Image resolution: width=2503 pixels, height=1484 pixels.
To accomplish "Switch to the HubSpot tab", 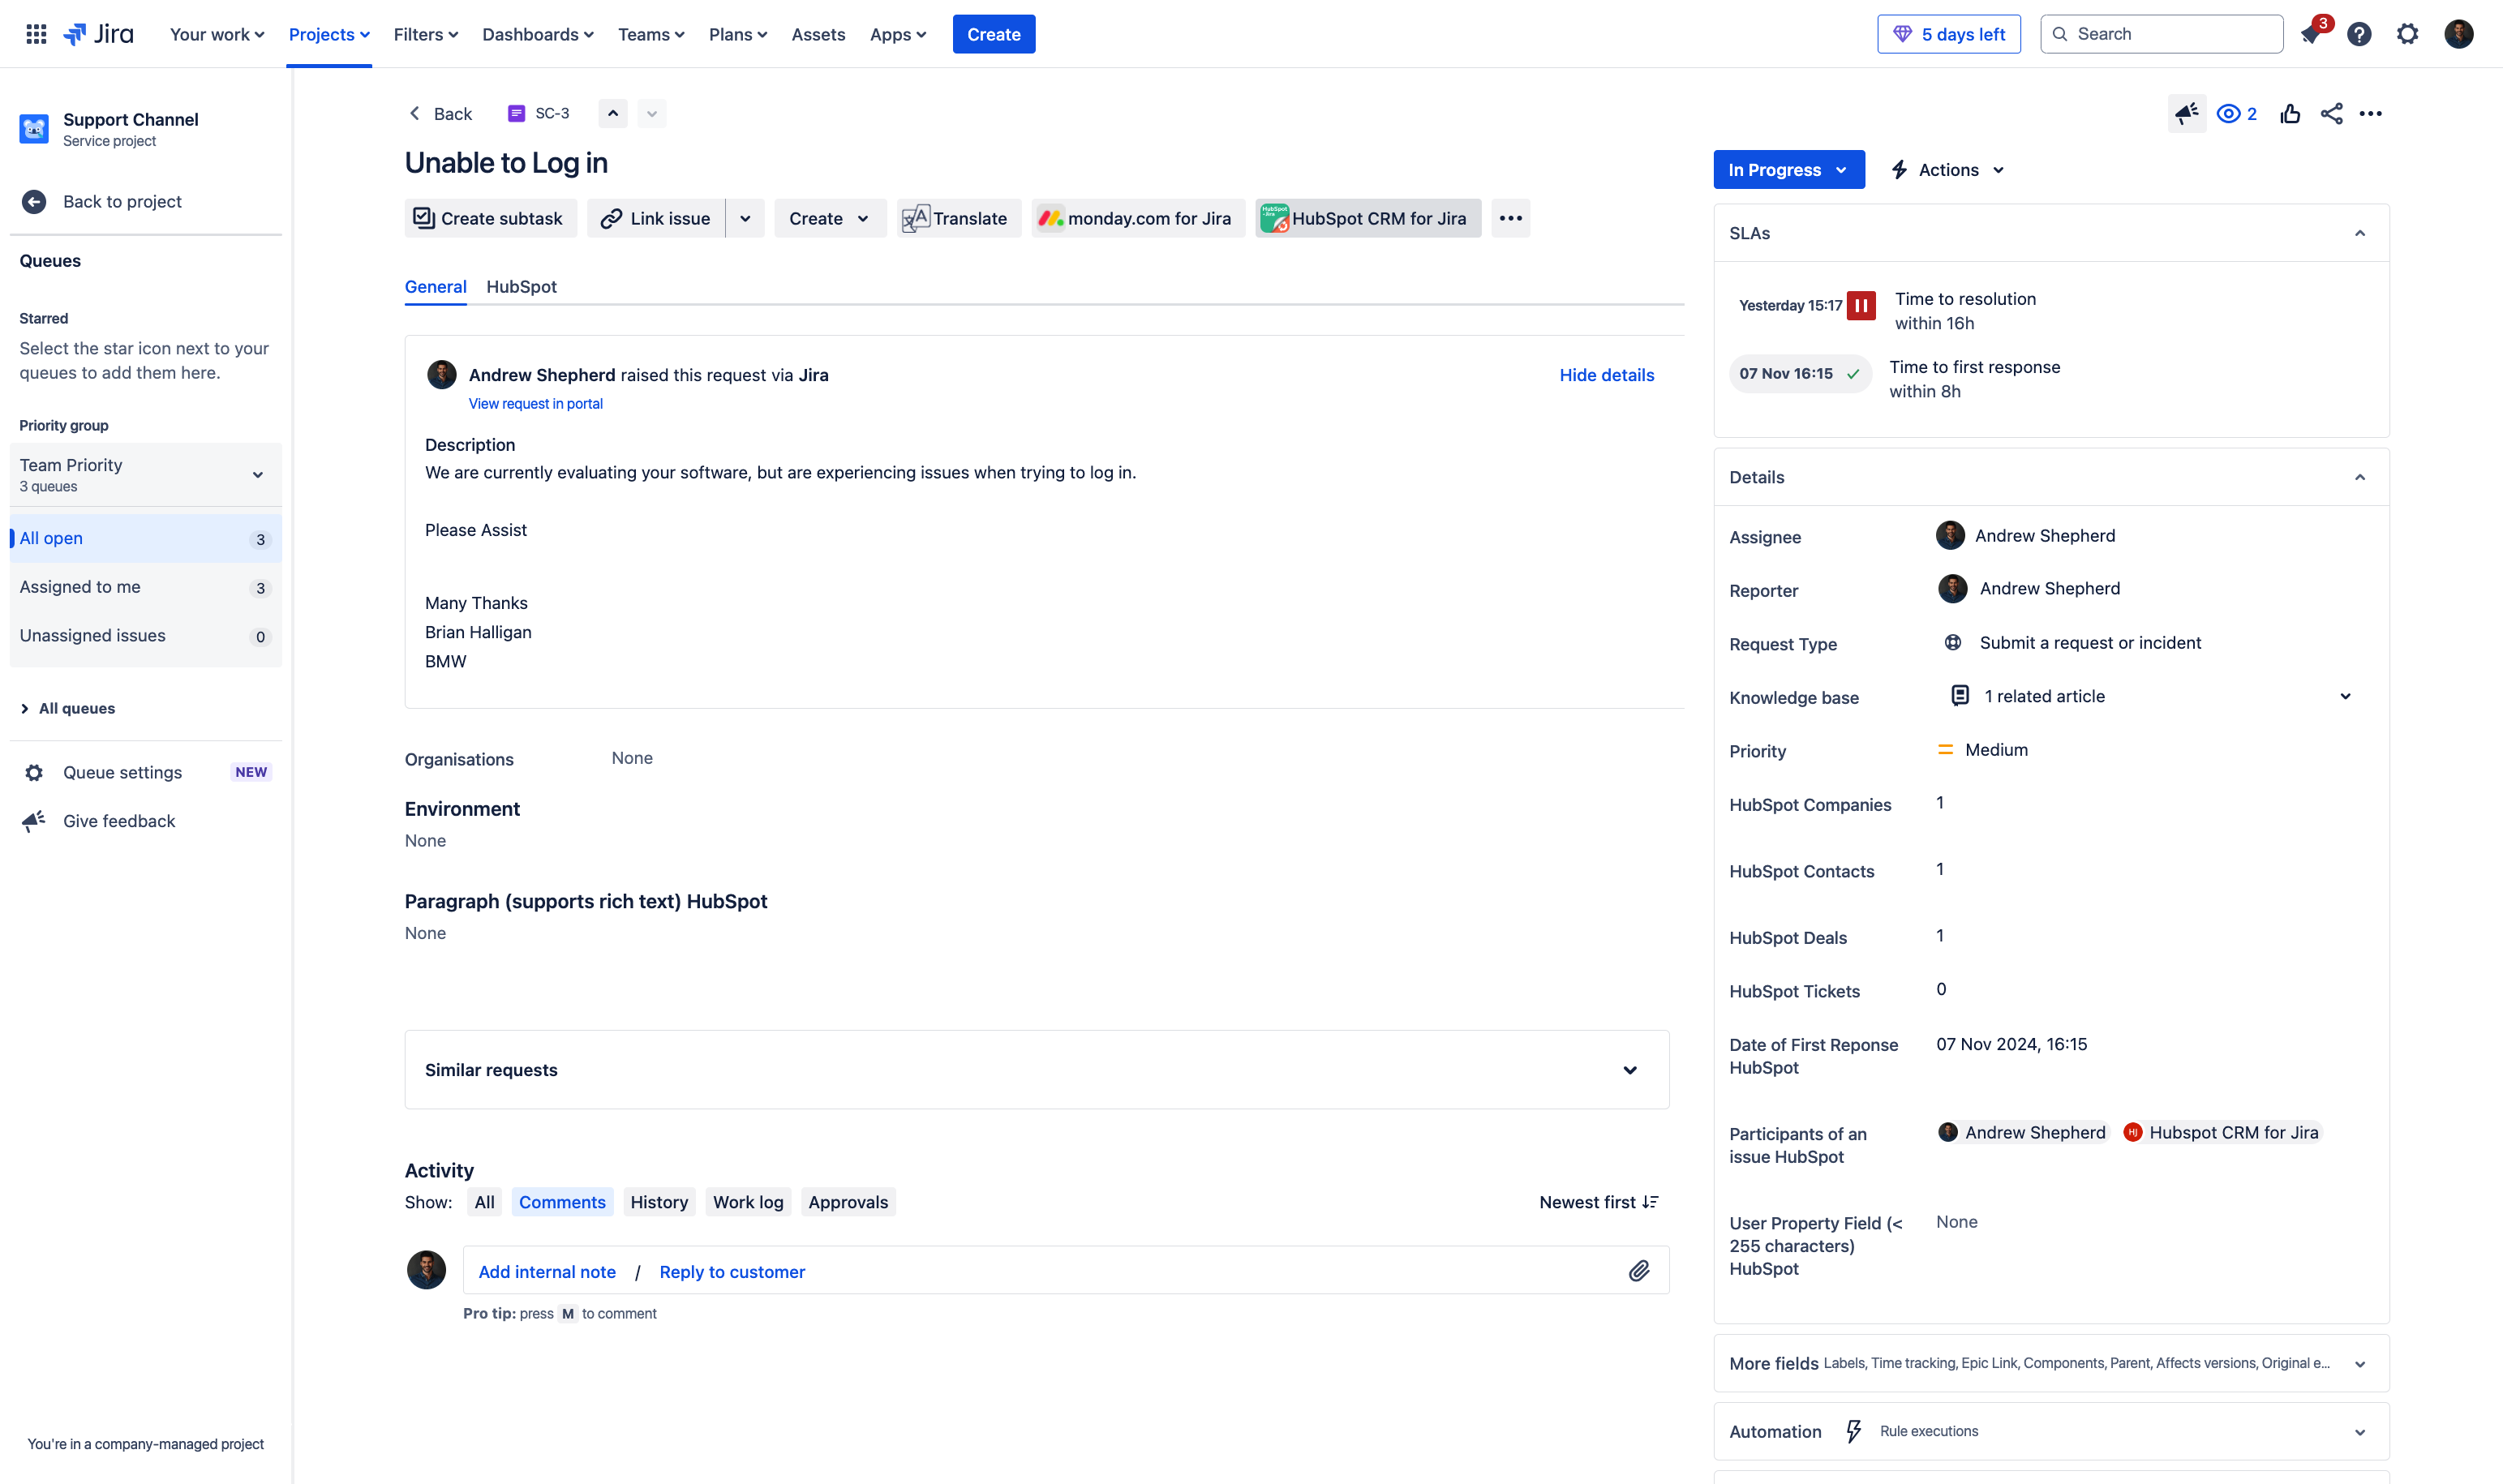I will point(521,286).
